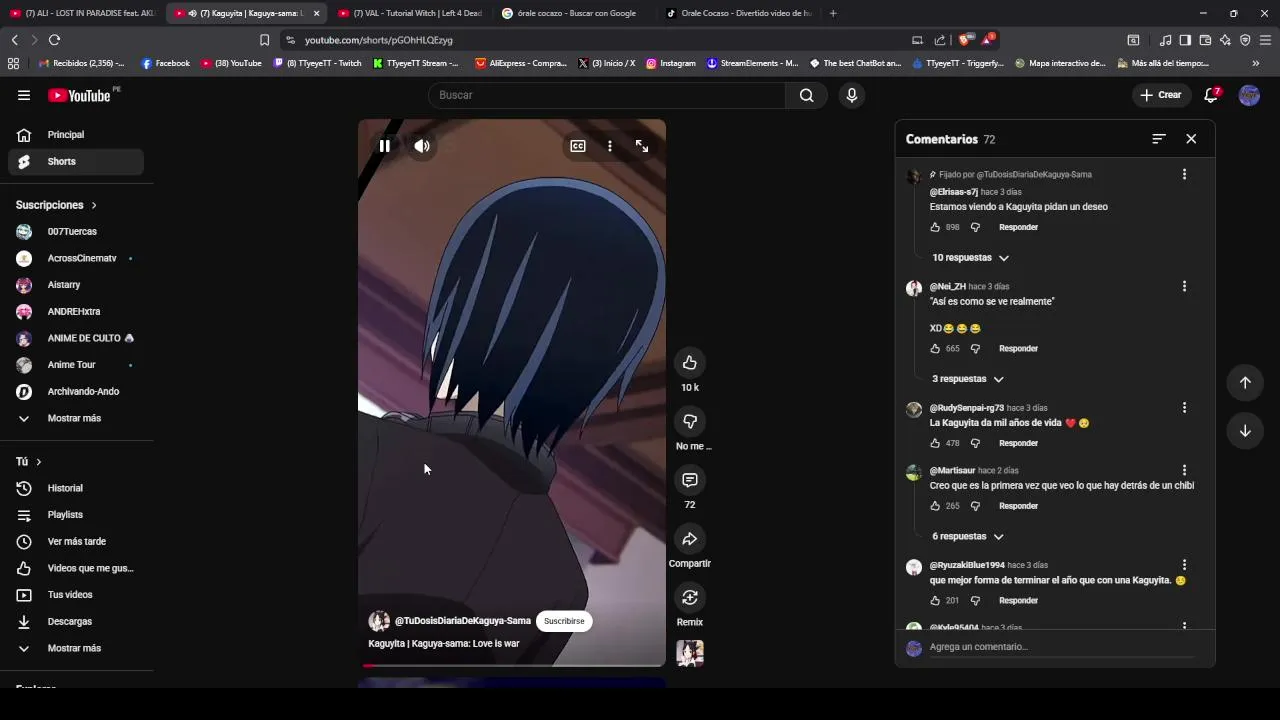1280x720 pixels.
Task: Open Principal in the sidebar
Action: pos(76,135)
